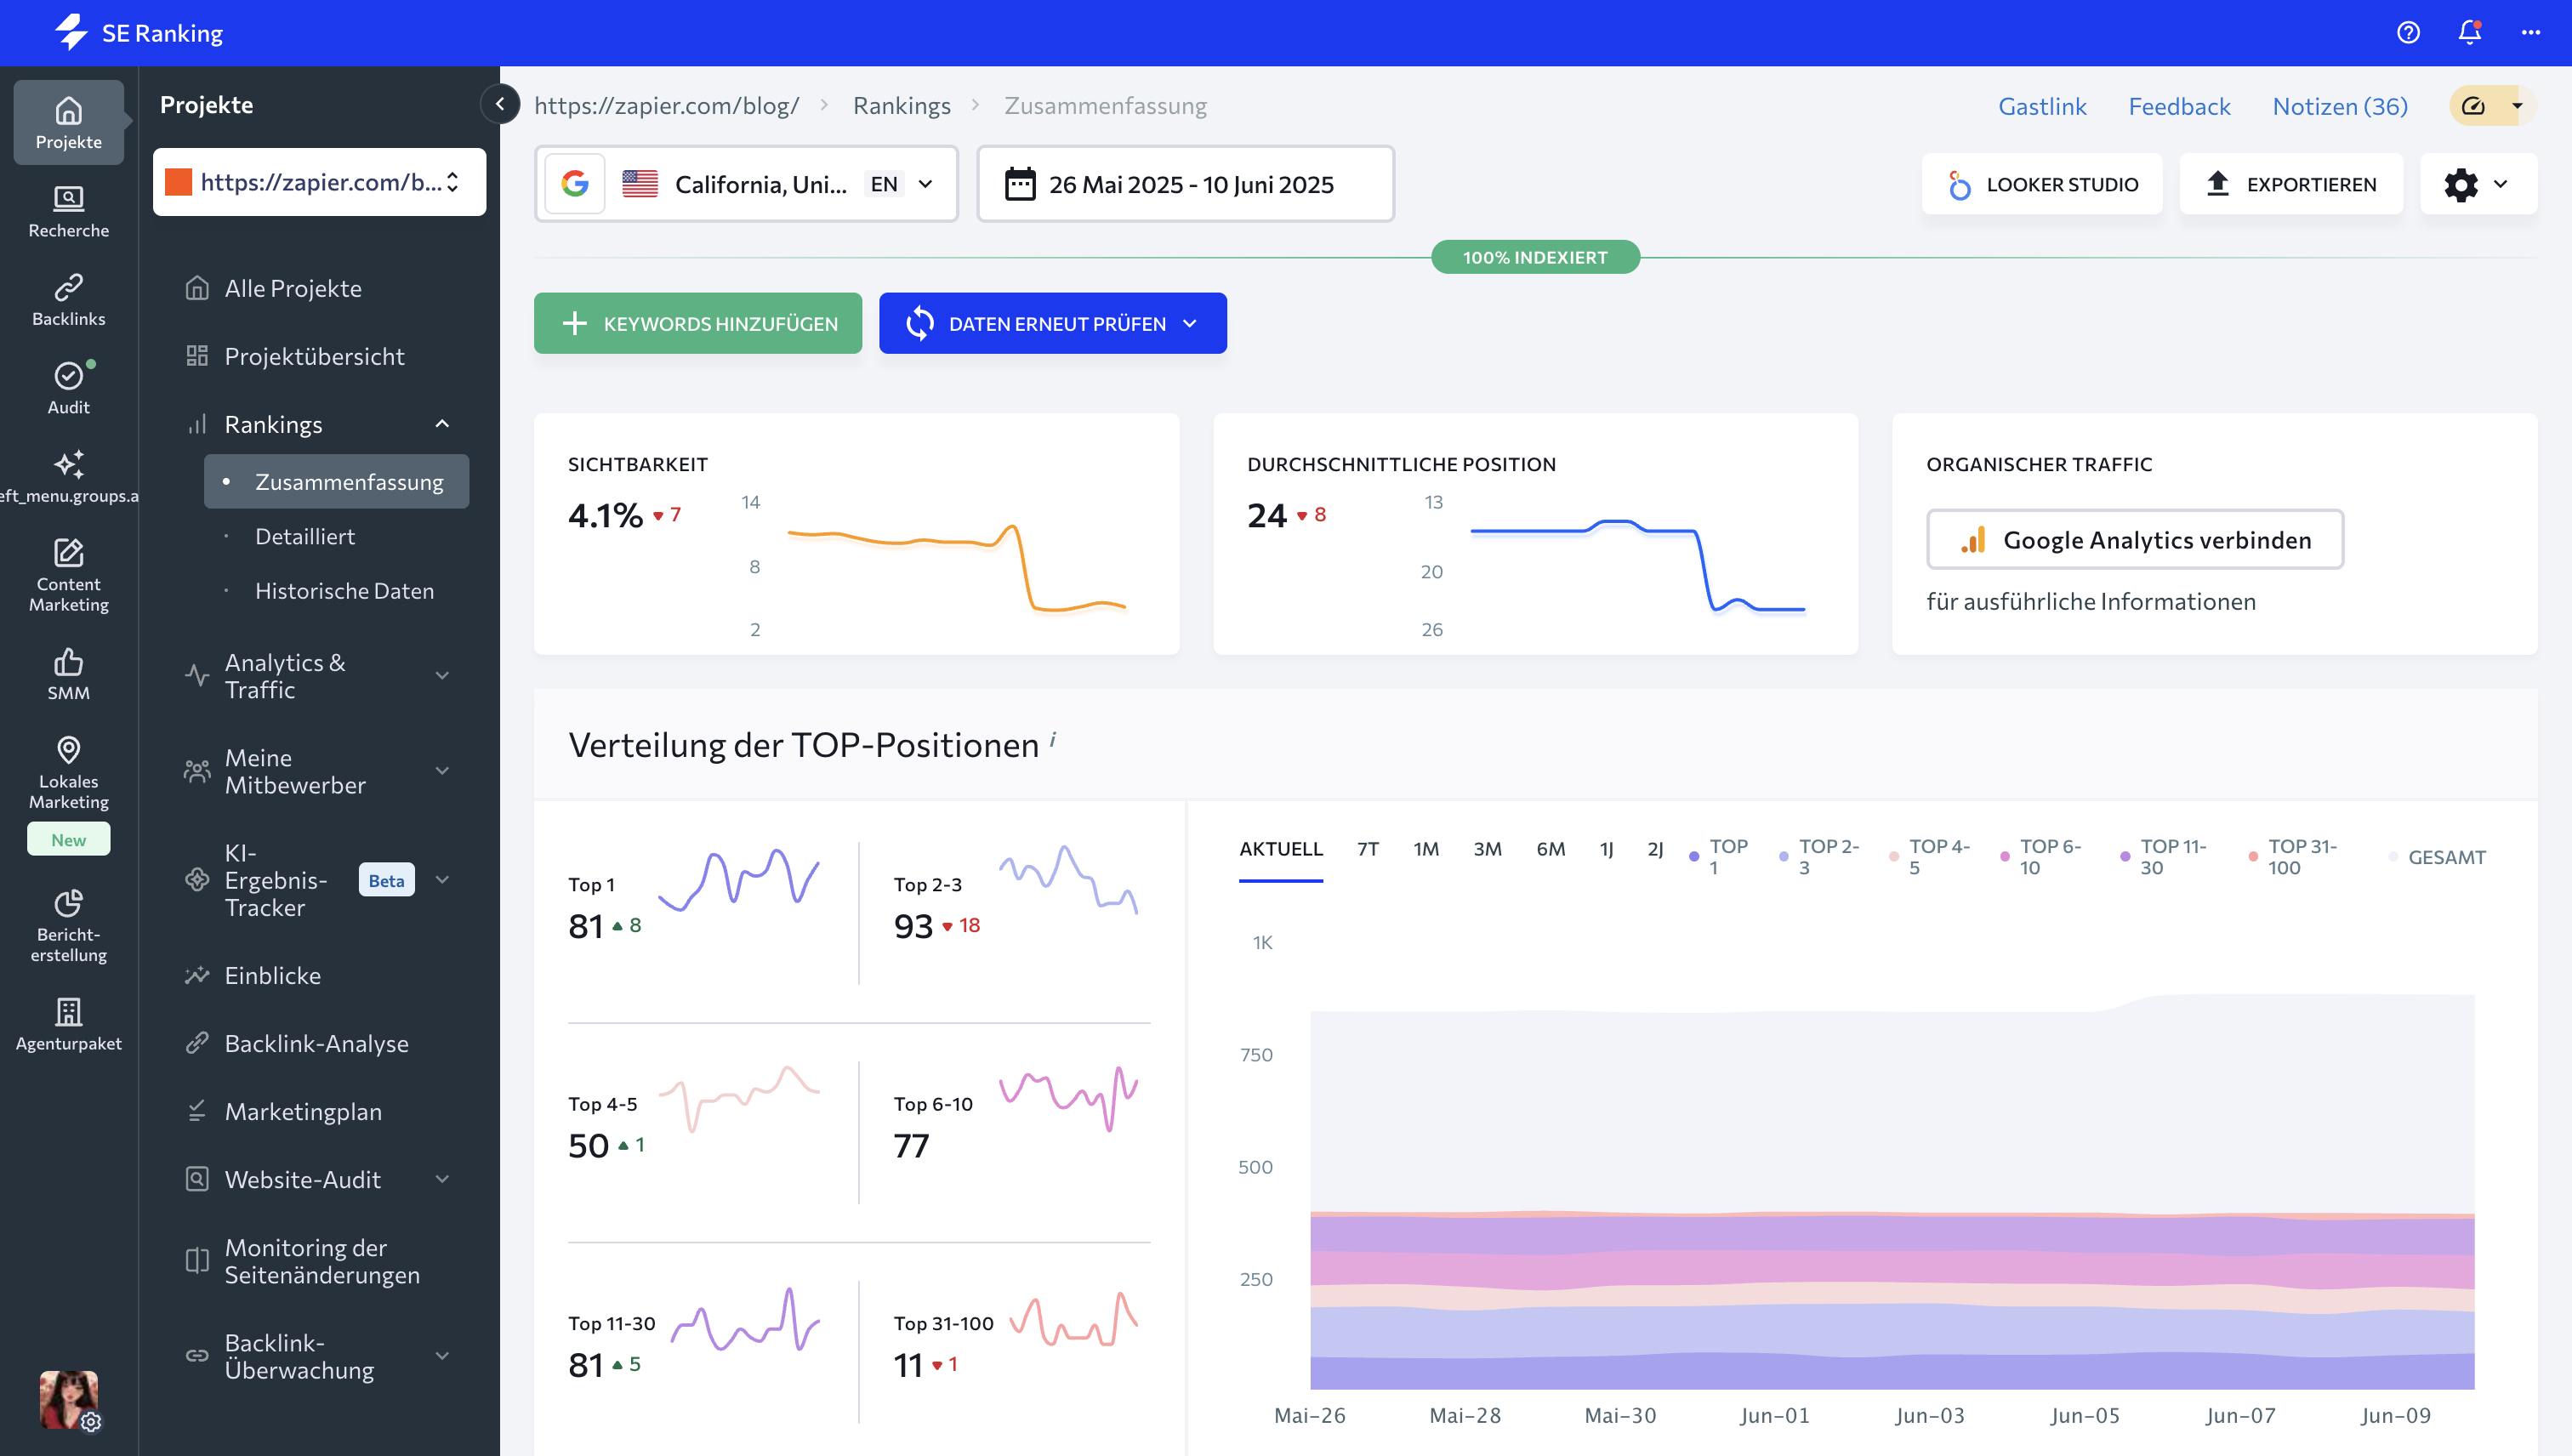Click the notifications bell icon
Image resolution: width=2572 pixels, height=1456 pixels.
click(x=2469, y=33)
